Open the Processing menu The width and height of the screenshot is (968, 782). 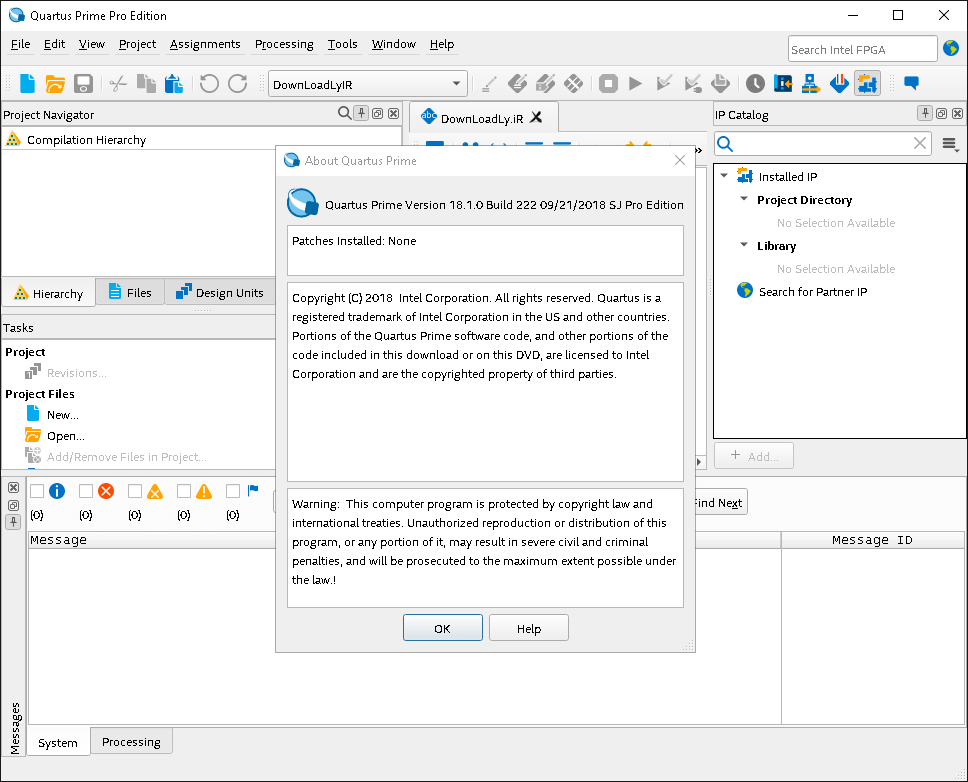(284, 44)
